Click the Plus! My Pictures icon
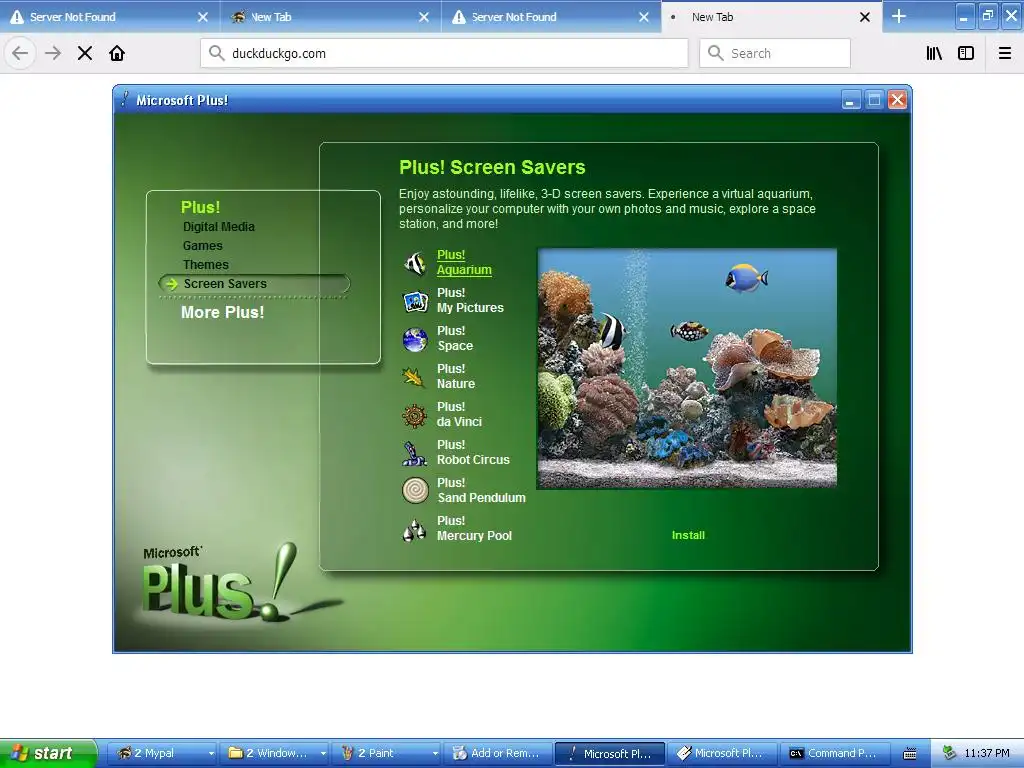Image resolution: width=1024 pixels, height=768 pixels. pos(415,301)
